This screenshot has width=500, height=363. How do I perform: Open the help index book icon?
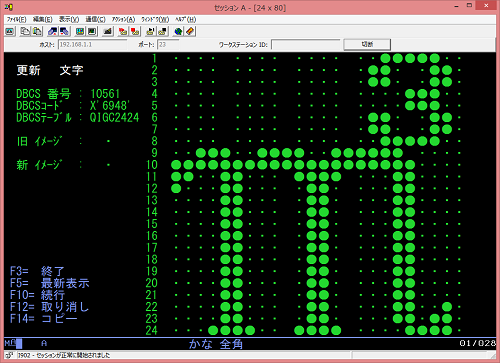[x=190, y=32]
